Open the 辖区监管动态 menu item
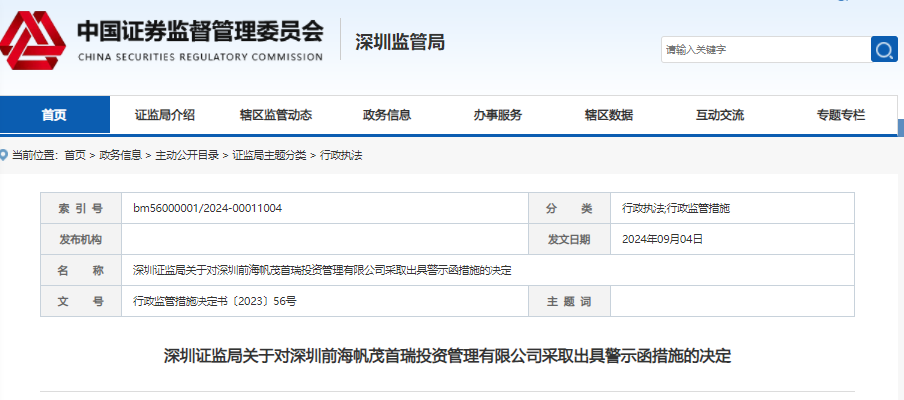 (276, 115)
